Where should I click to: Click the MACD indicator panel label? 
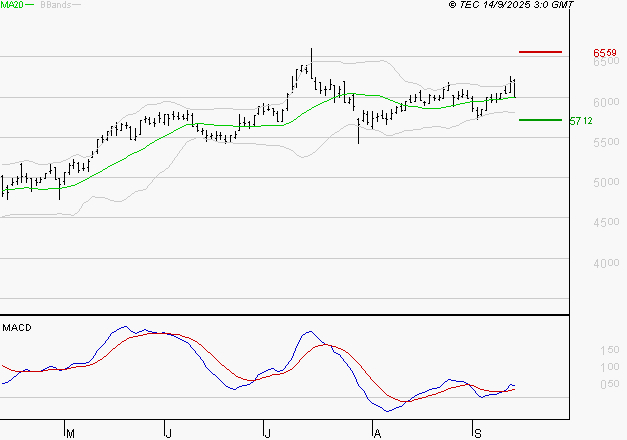click(17, 327)
